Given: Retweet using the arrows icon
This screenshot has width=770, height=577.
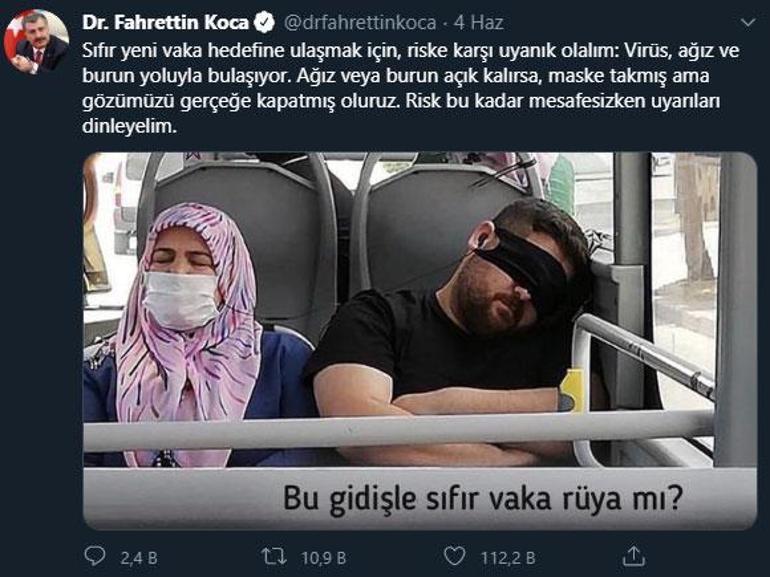Looking at the screenshot, I should (x=274, y=556).
